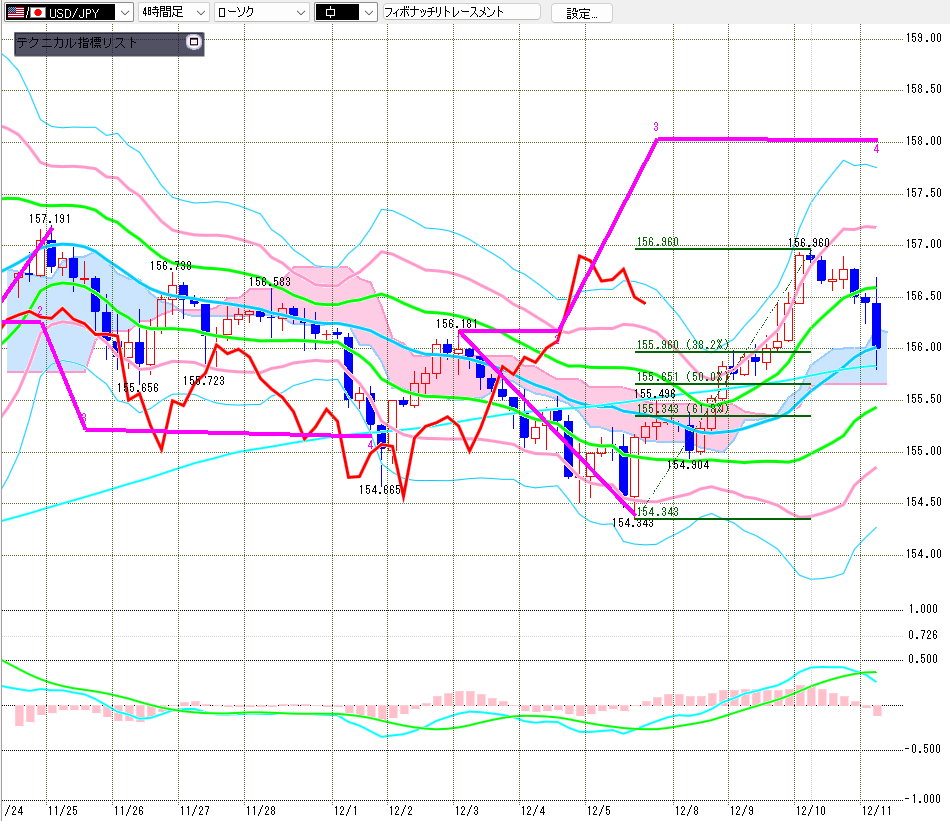Image resolution: width=950 pixels, height=821 pixels.
Task: Expand the テクニカル指標リスト panel with its square icon
Action: click(x=194, y=43)
